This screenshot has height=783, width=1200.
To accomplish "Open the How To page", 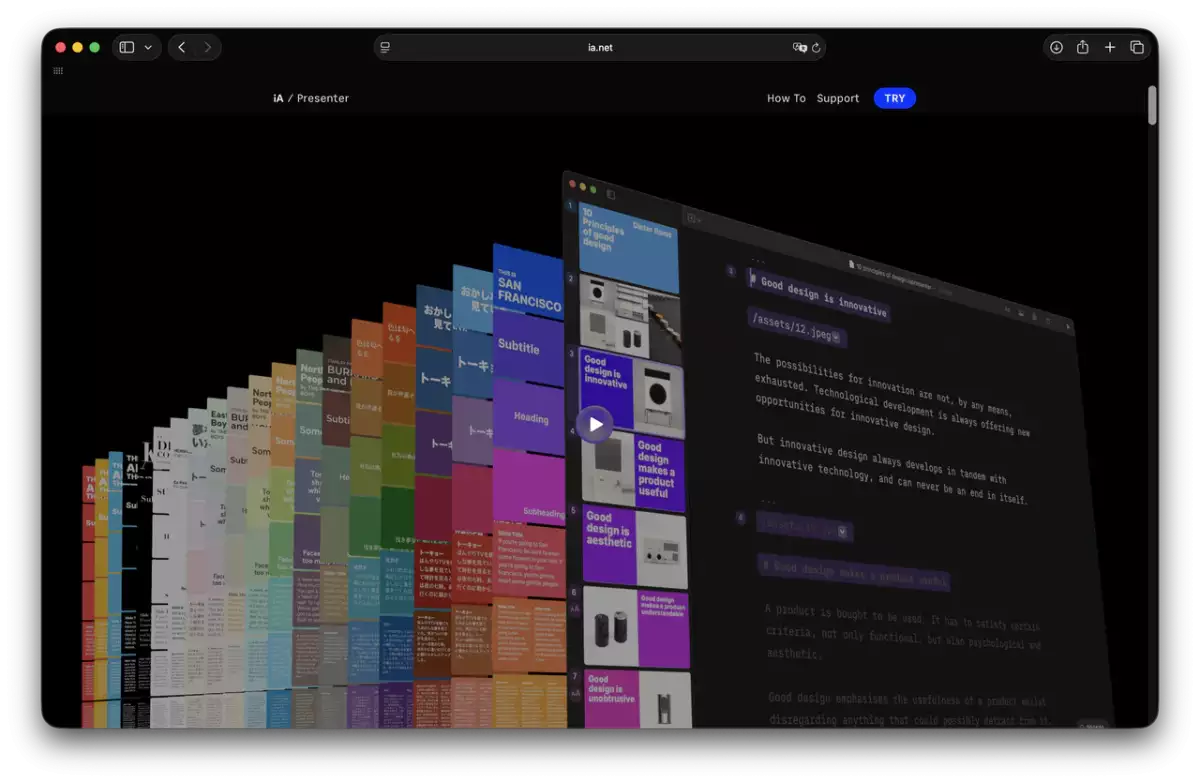I will (x=786, y=98).
